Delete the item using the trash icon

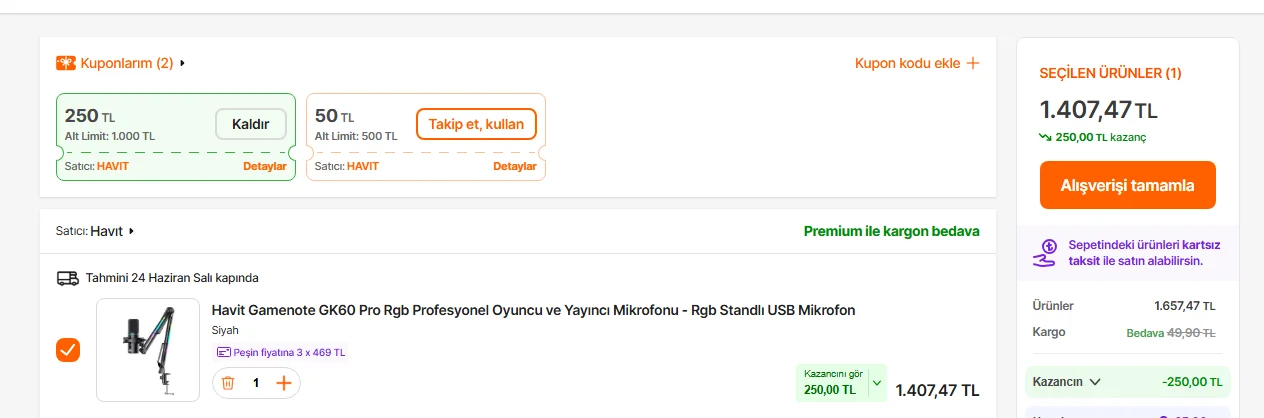tap(228, 383)
